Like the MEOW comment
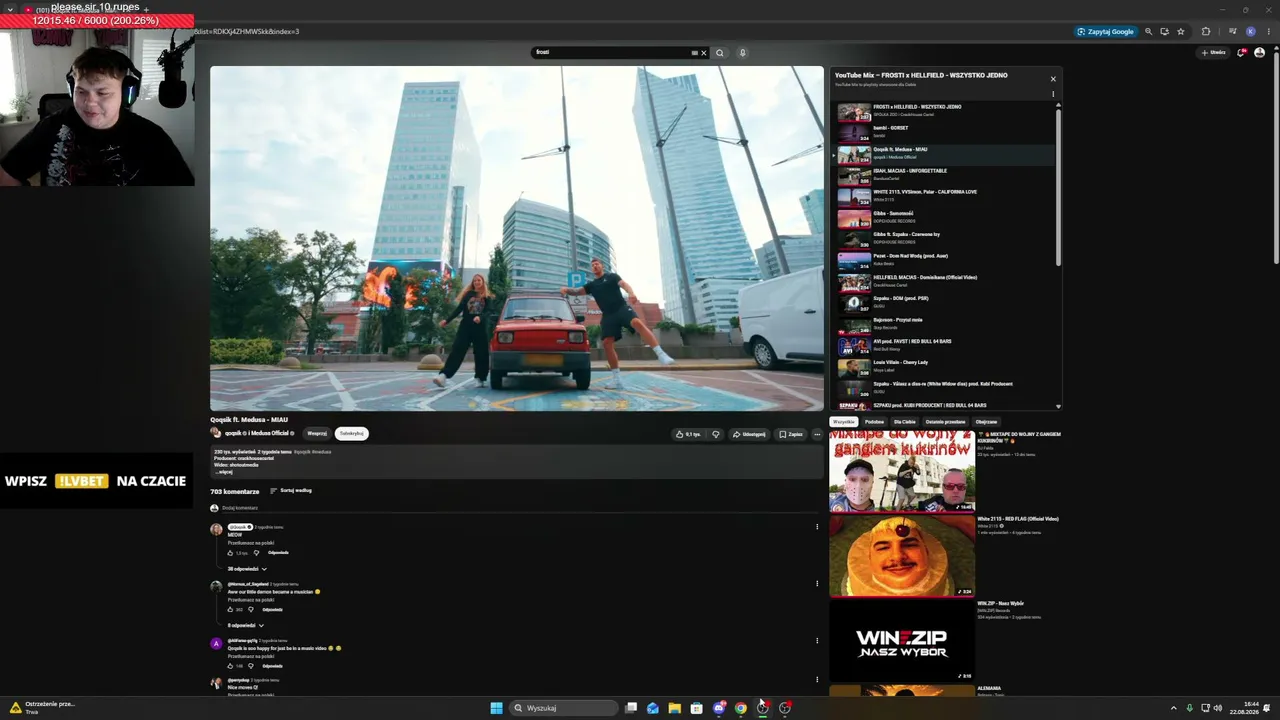 (x=231, y=553)
